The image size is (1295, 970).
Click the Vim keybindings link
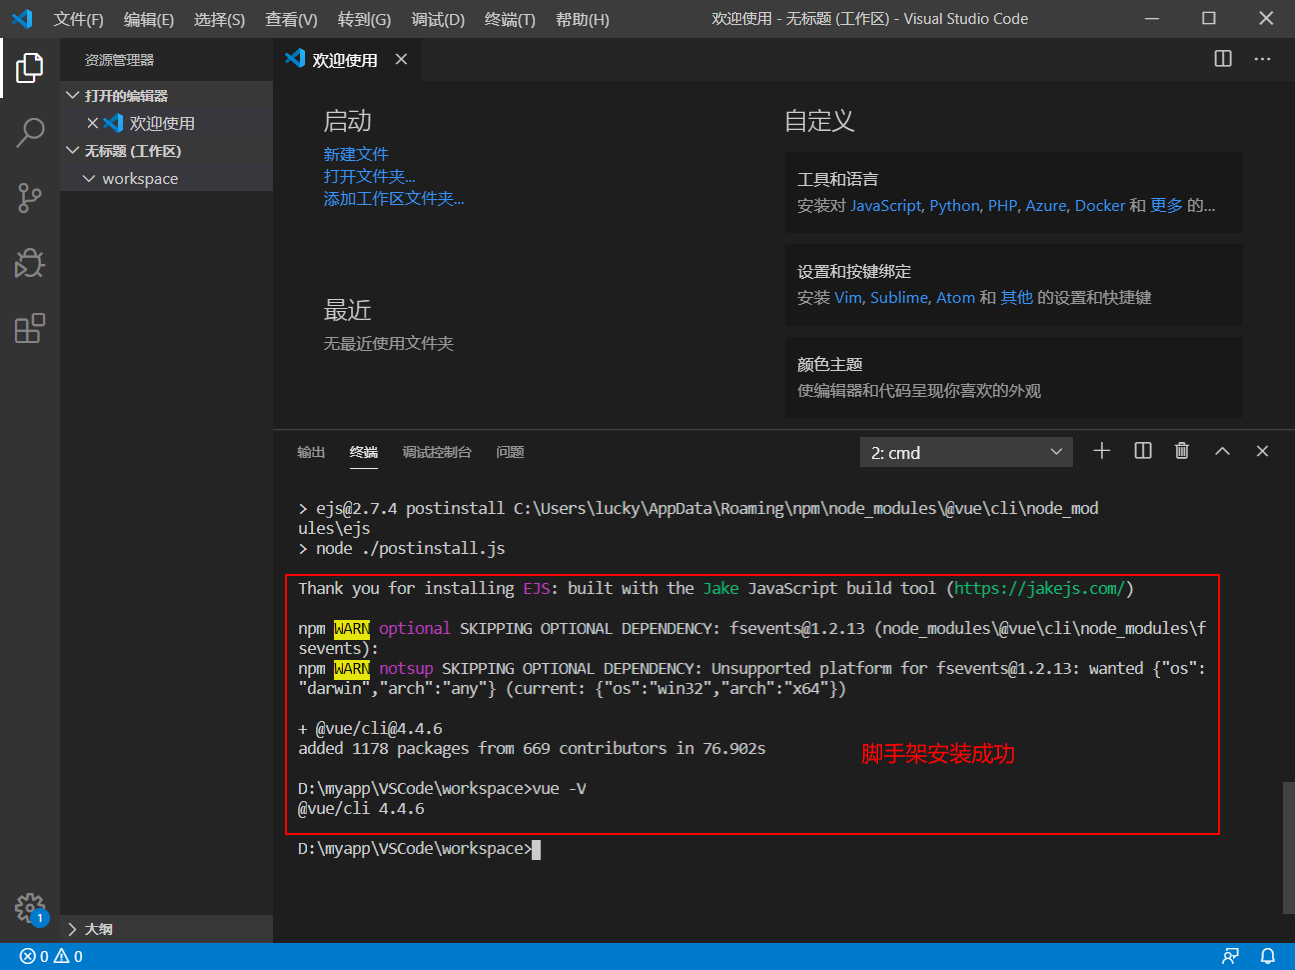(848, 297)
